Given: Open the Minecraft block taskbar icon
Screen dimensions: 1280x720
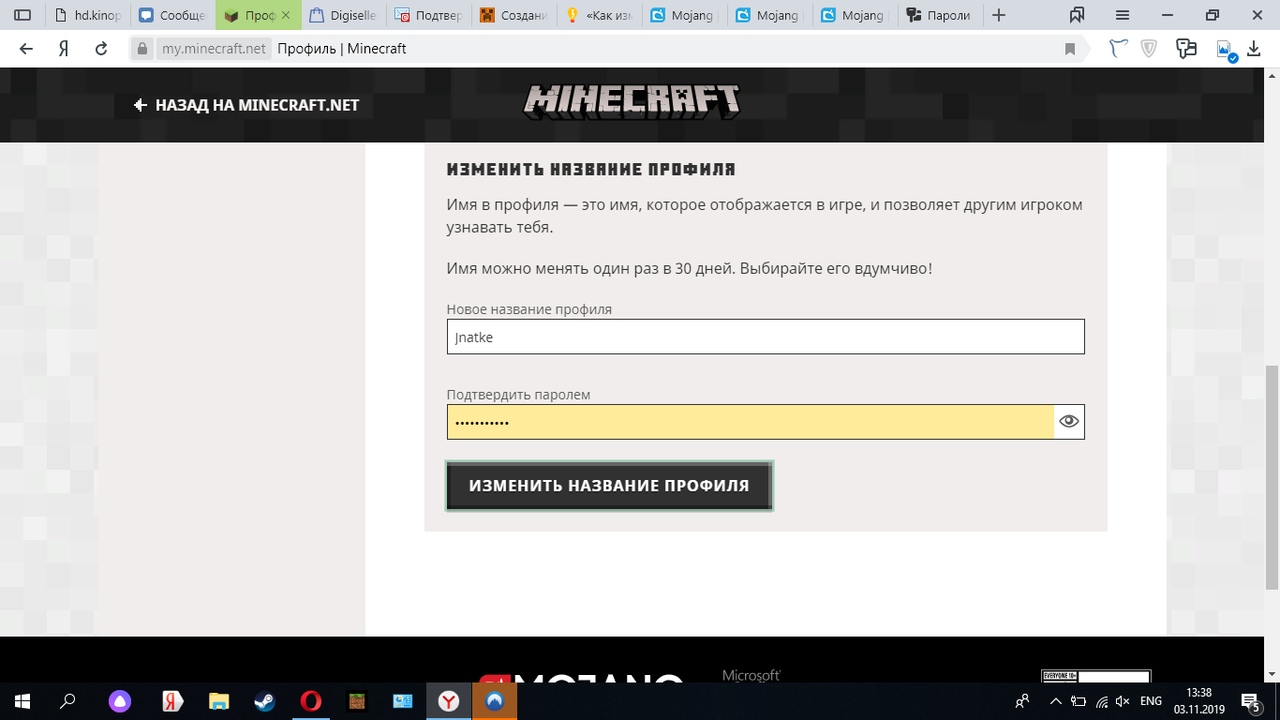Looking at the screenshot, I should coord(357,701).
